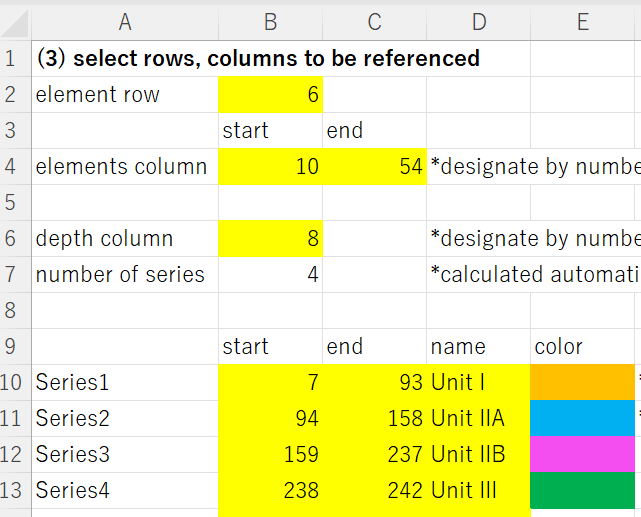The height and width of the screenshot is (517, 641).
Task: Click Series3 start value 159
Action: click(271, 454)
